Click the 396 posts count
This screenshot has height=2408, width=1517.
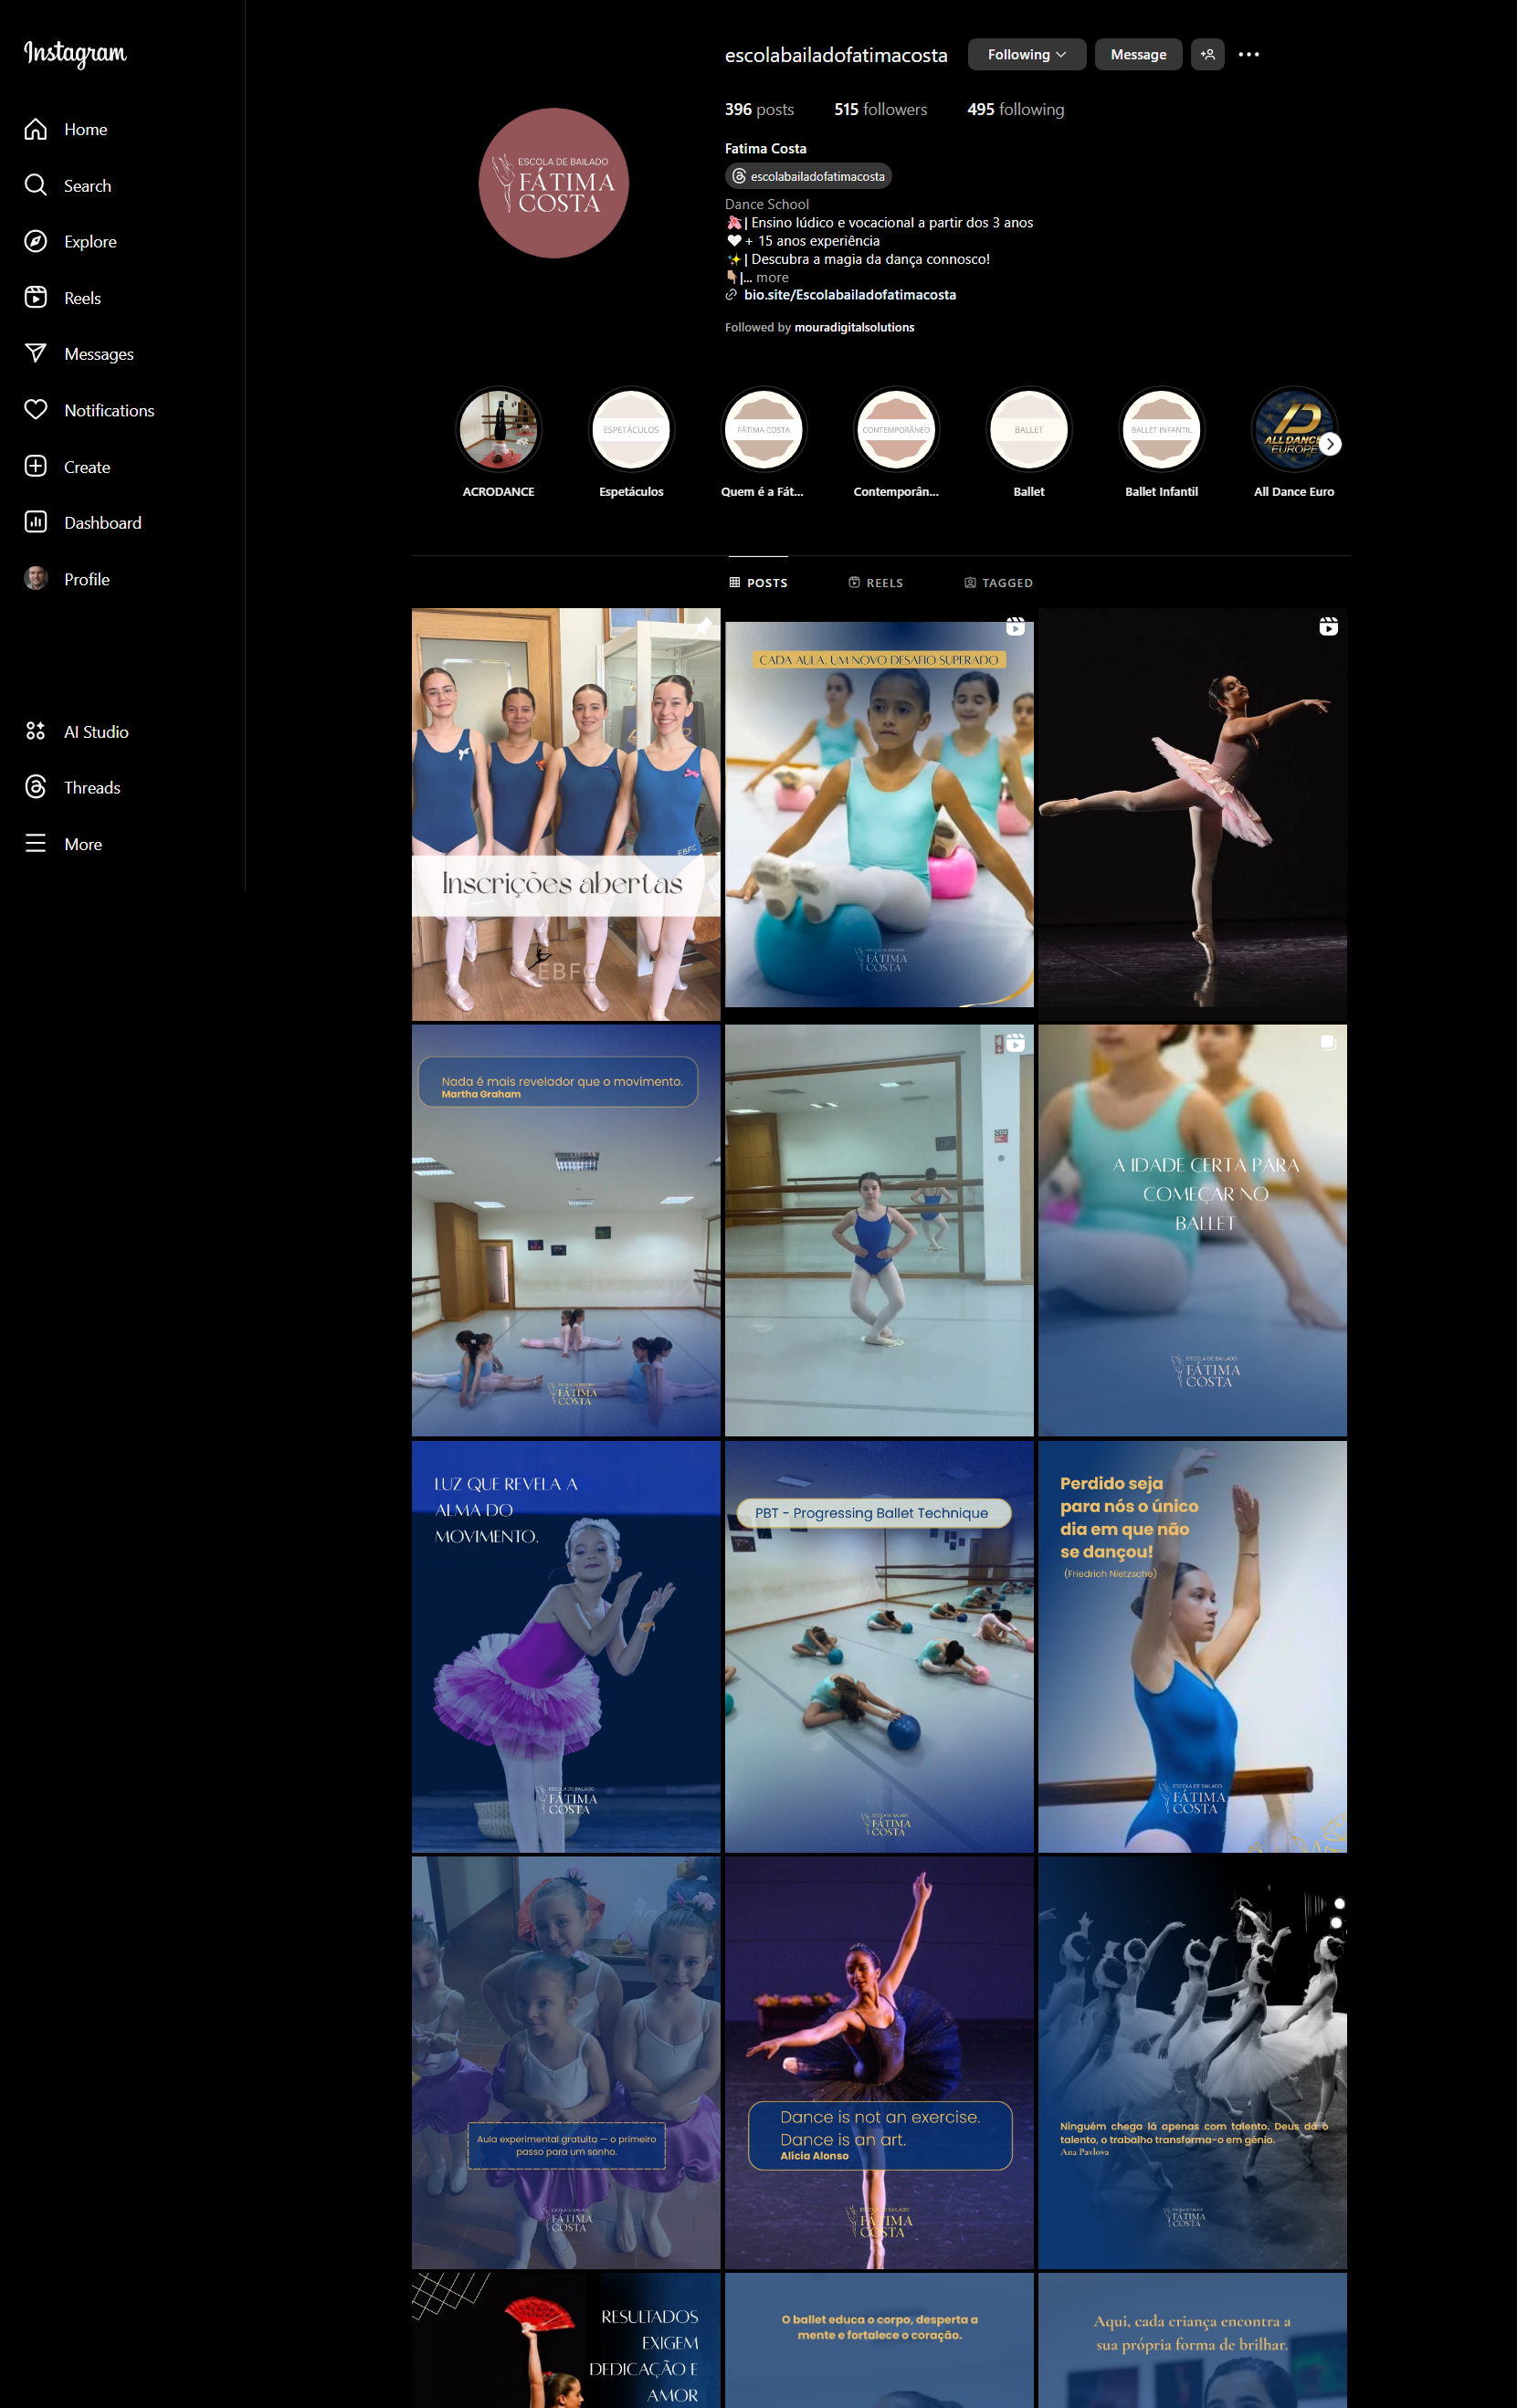click(x=759, y=109)
